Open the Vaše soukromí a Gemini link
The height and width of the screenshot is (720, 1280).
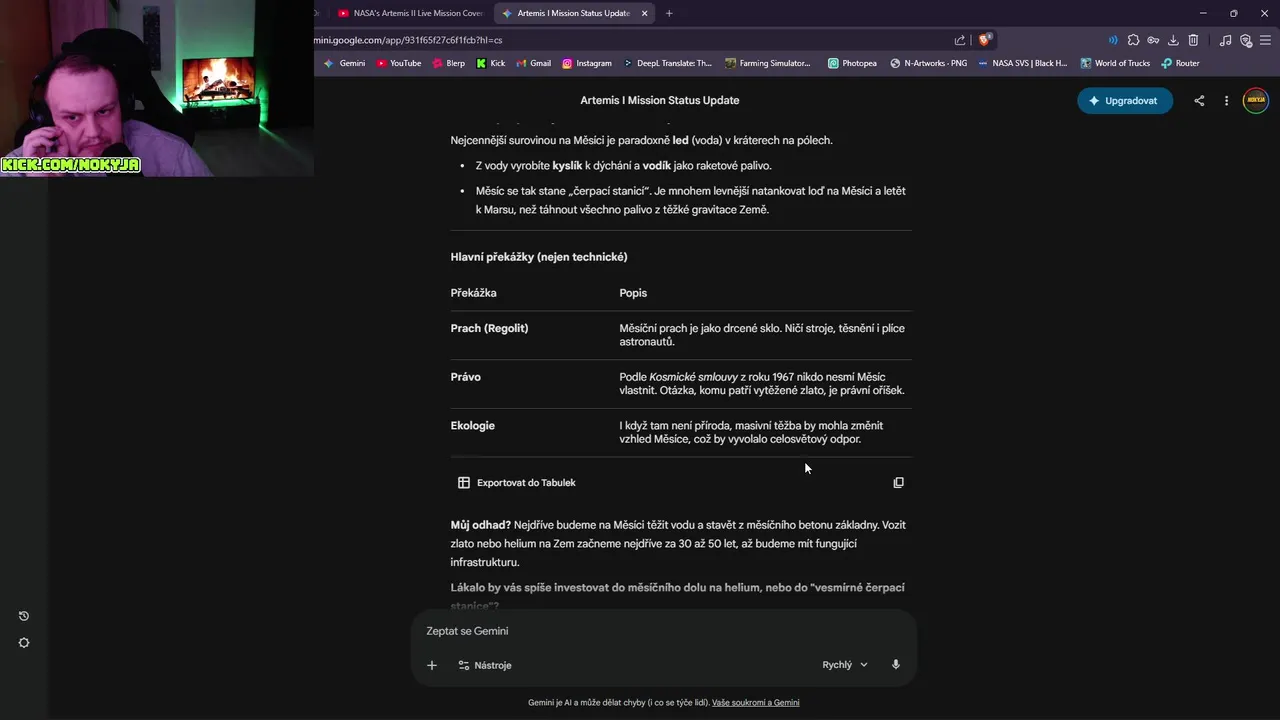(755, 703)
